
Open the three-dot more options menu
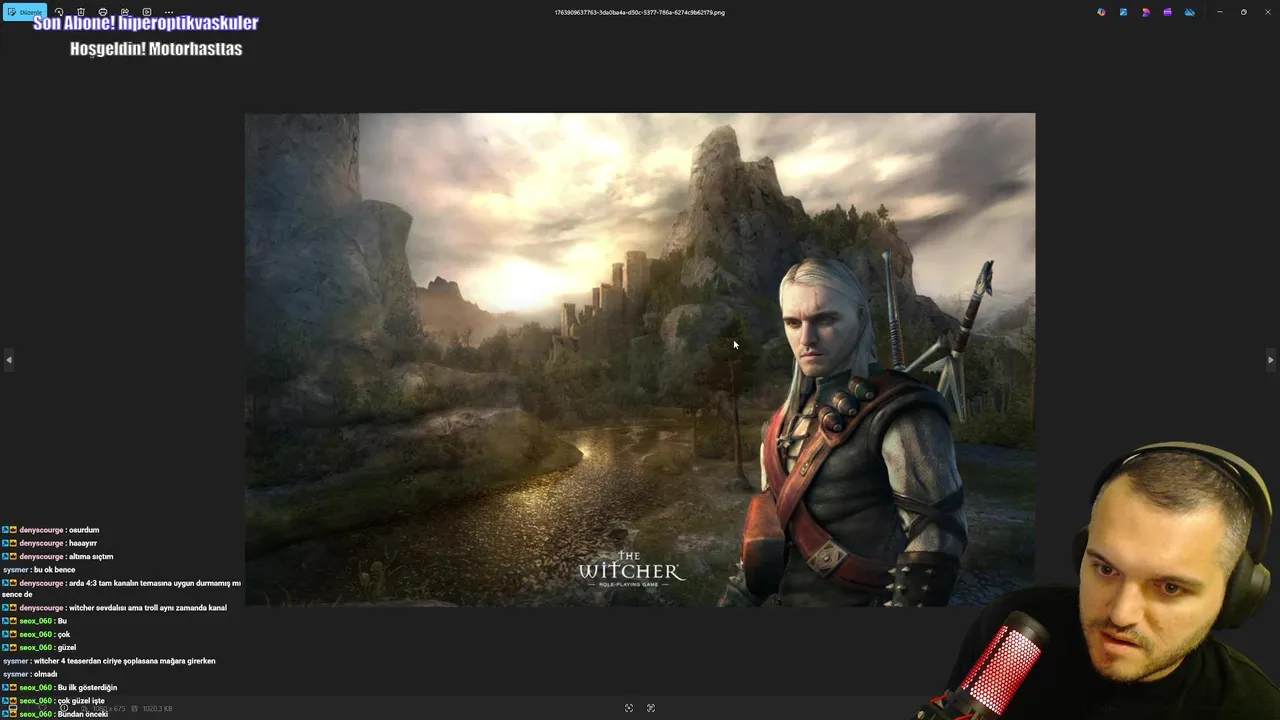click(169, 12)
